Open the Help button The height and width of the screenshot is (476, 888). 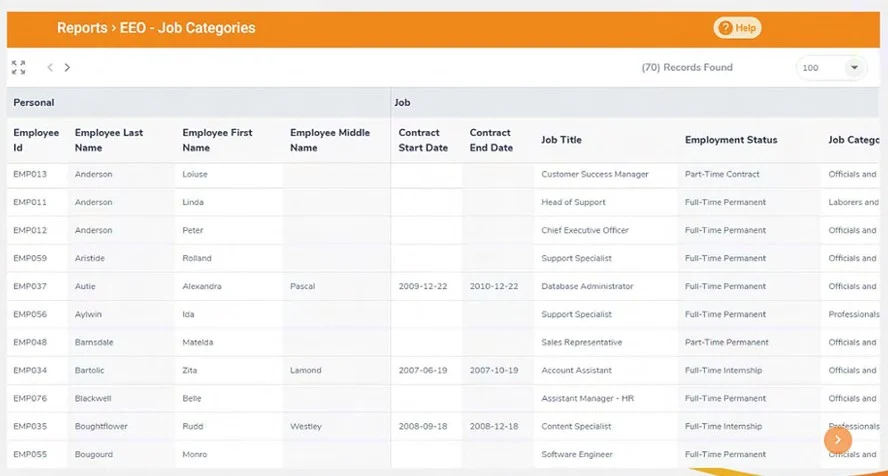click(x=737, y=28)
